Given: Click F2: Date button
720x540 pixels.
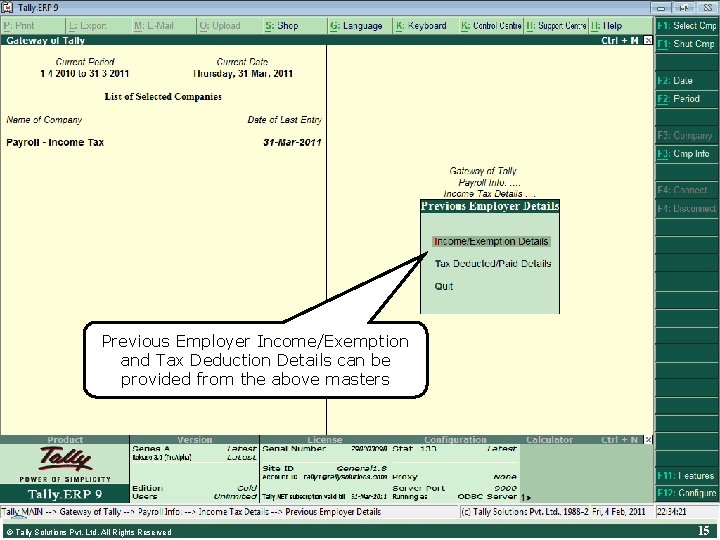Looking at the screenshot, I should pos(687,81).
